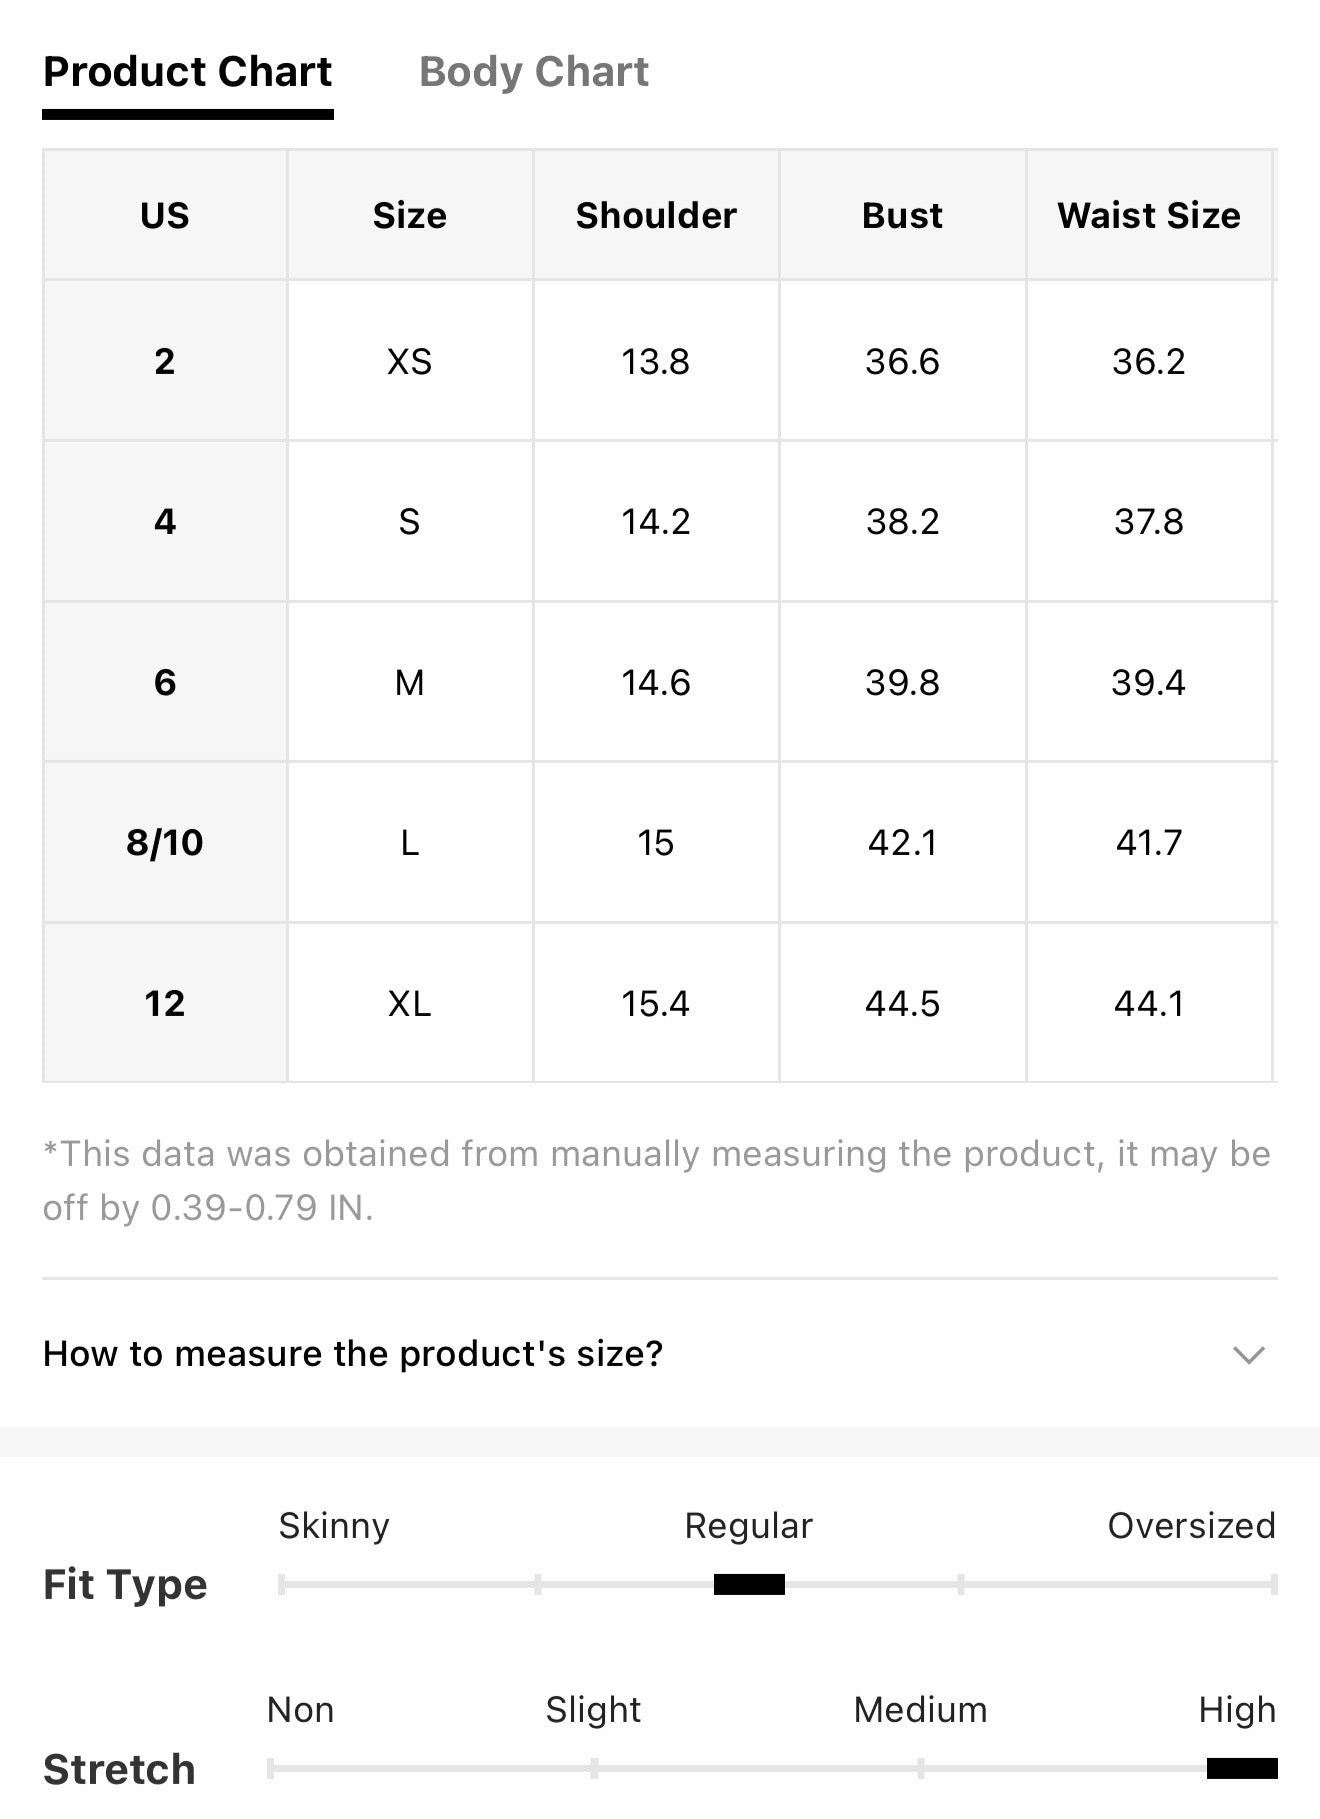
Task: Tap the US column header
Action: point(165,215)
